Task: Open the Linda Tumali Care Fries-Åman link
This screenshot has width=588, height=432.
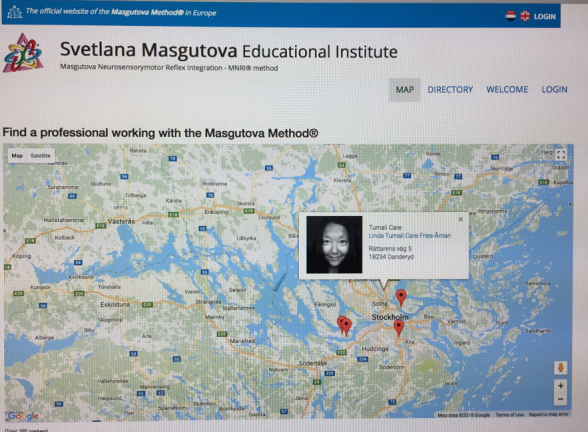Action: tap(410, 236)
